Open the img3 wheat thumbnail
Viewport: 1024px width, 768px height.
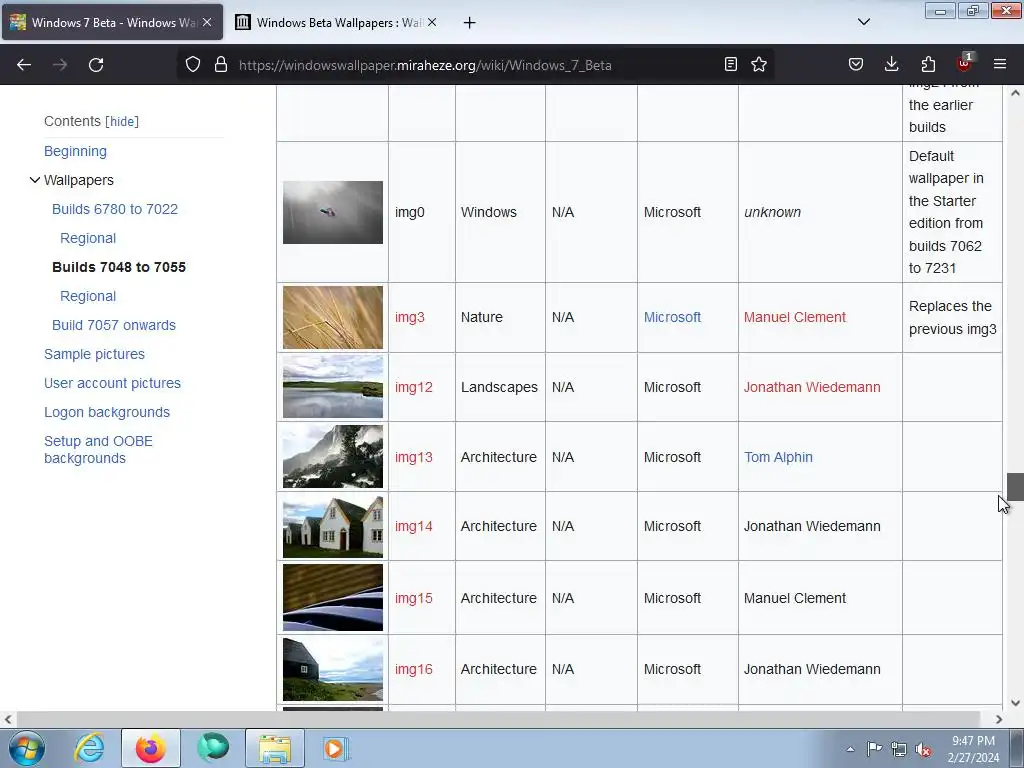[333, 317]
